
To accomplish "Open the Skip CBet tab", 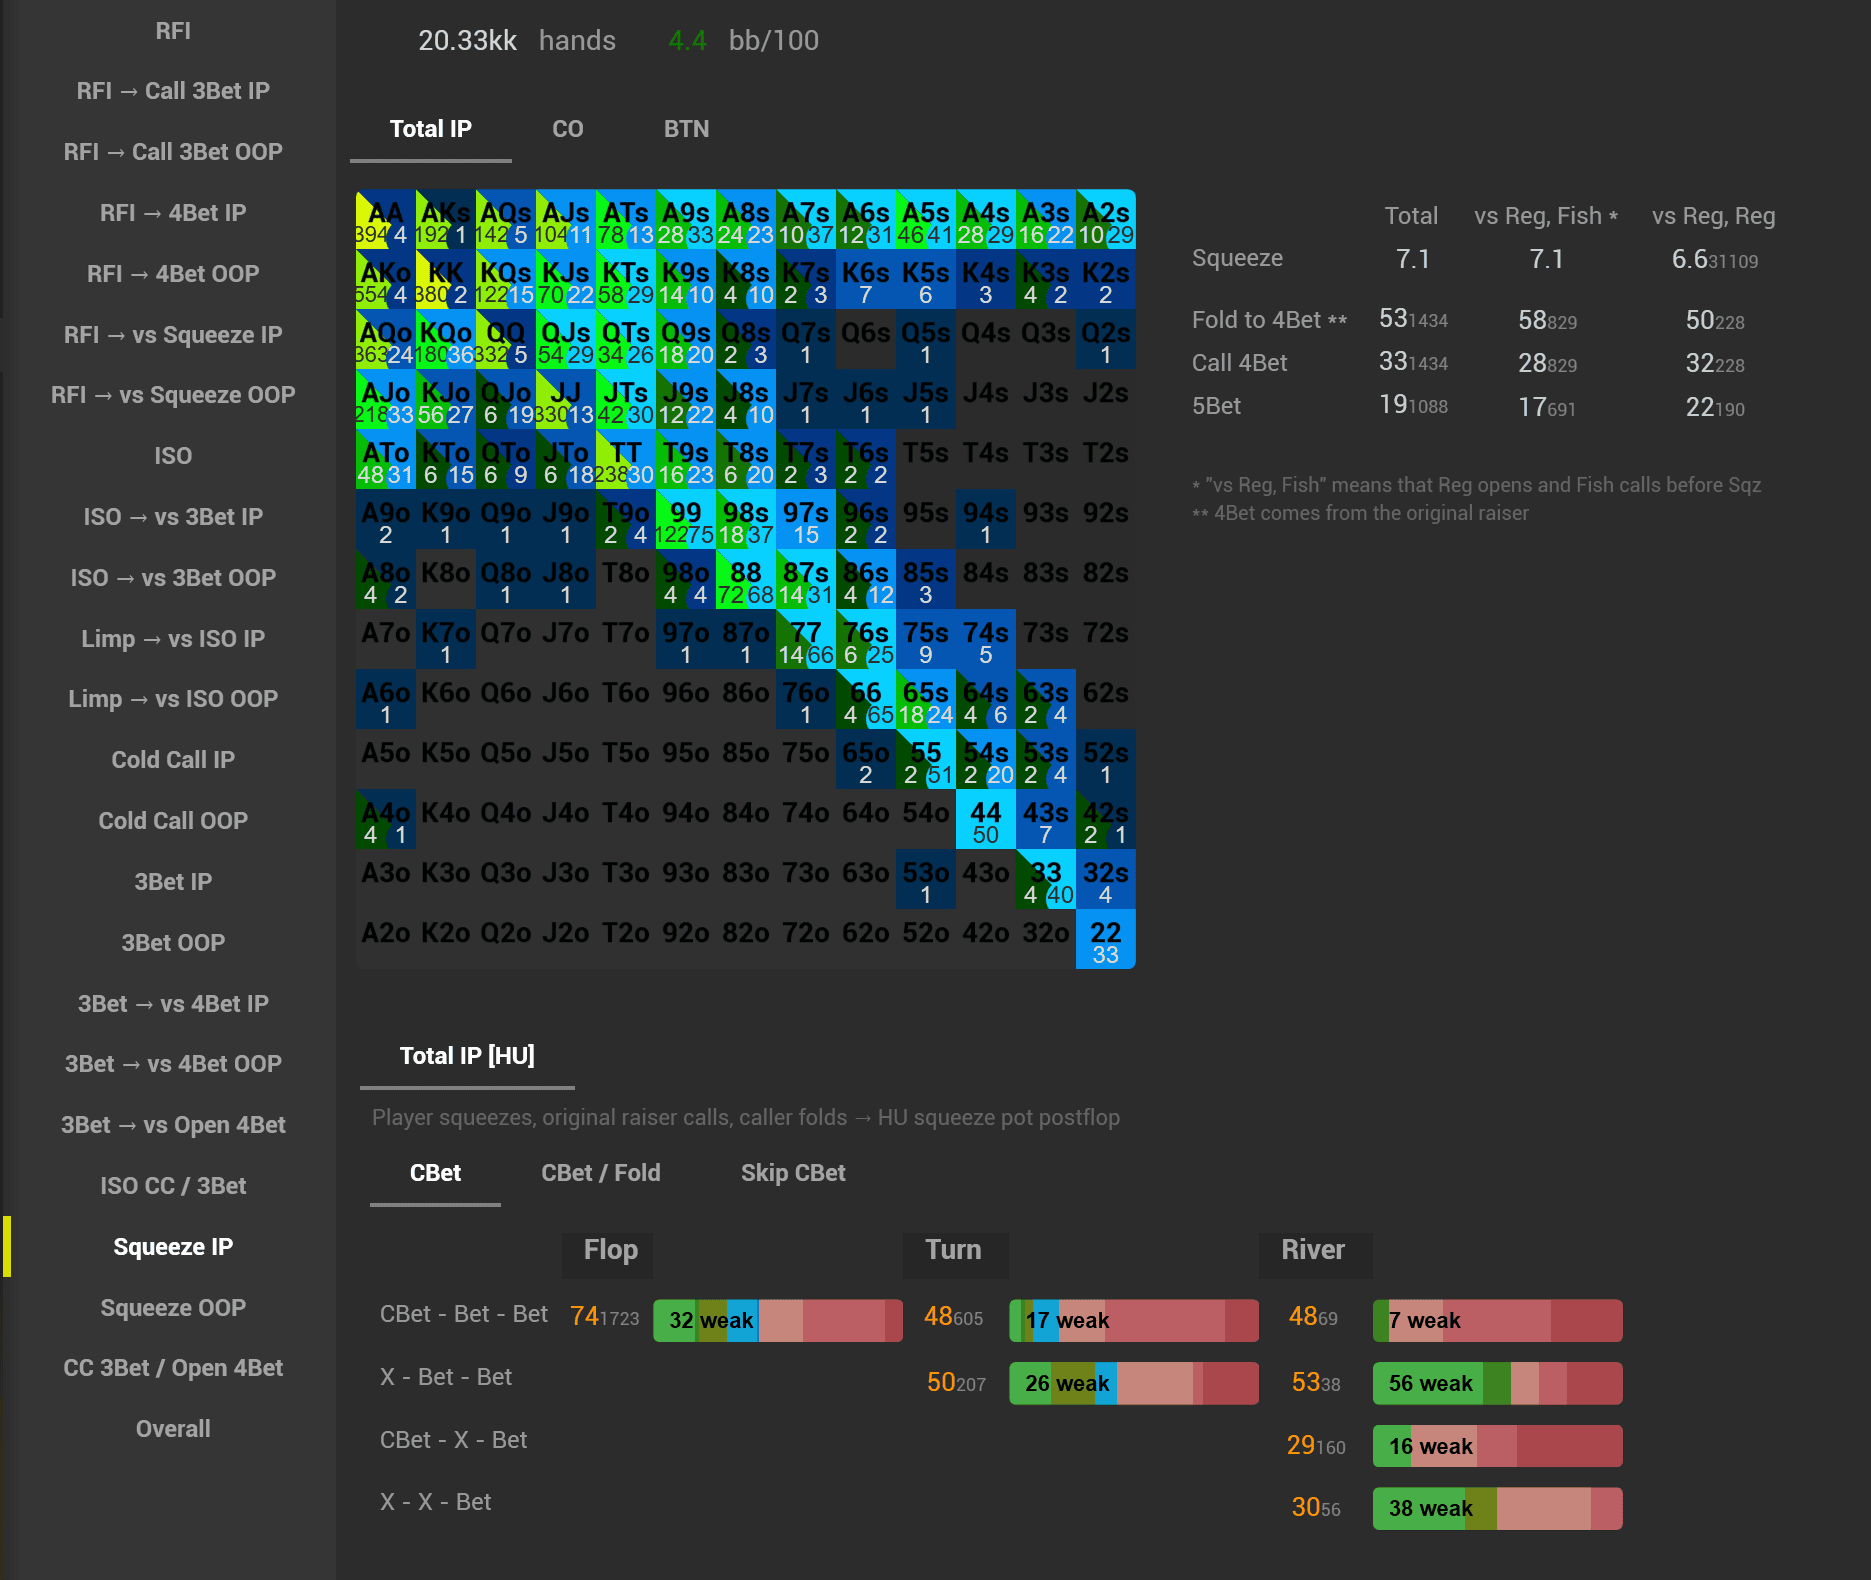I will [793, 1173].
